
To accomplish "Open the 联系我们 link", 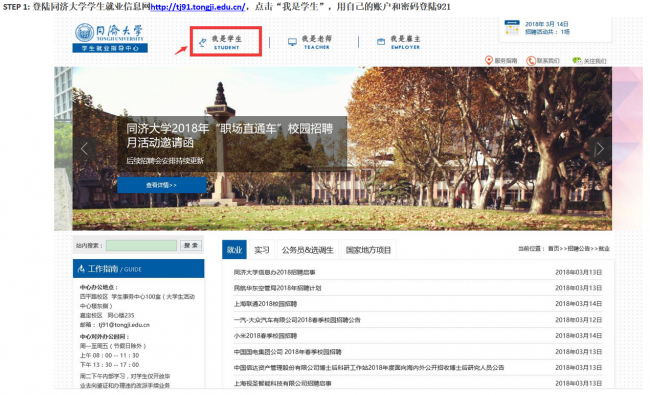I will click(548, 61).
